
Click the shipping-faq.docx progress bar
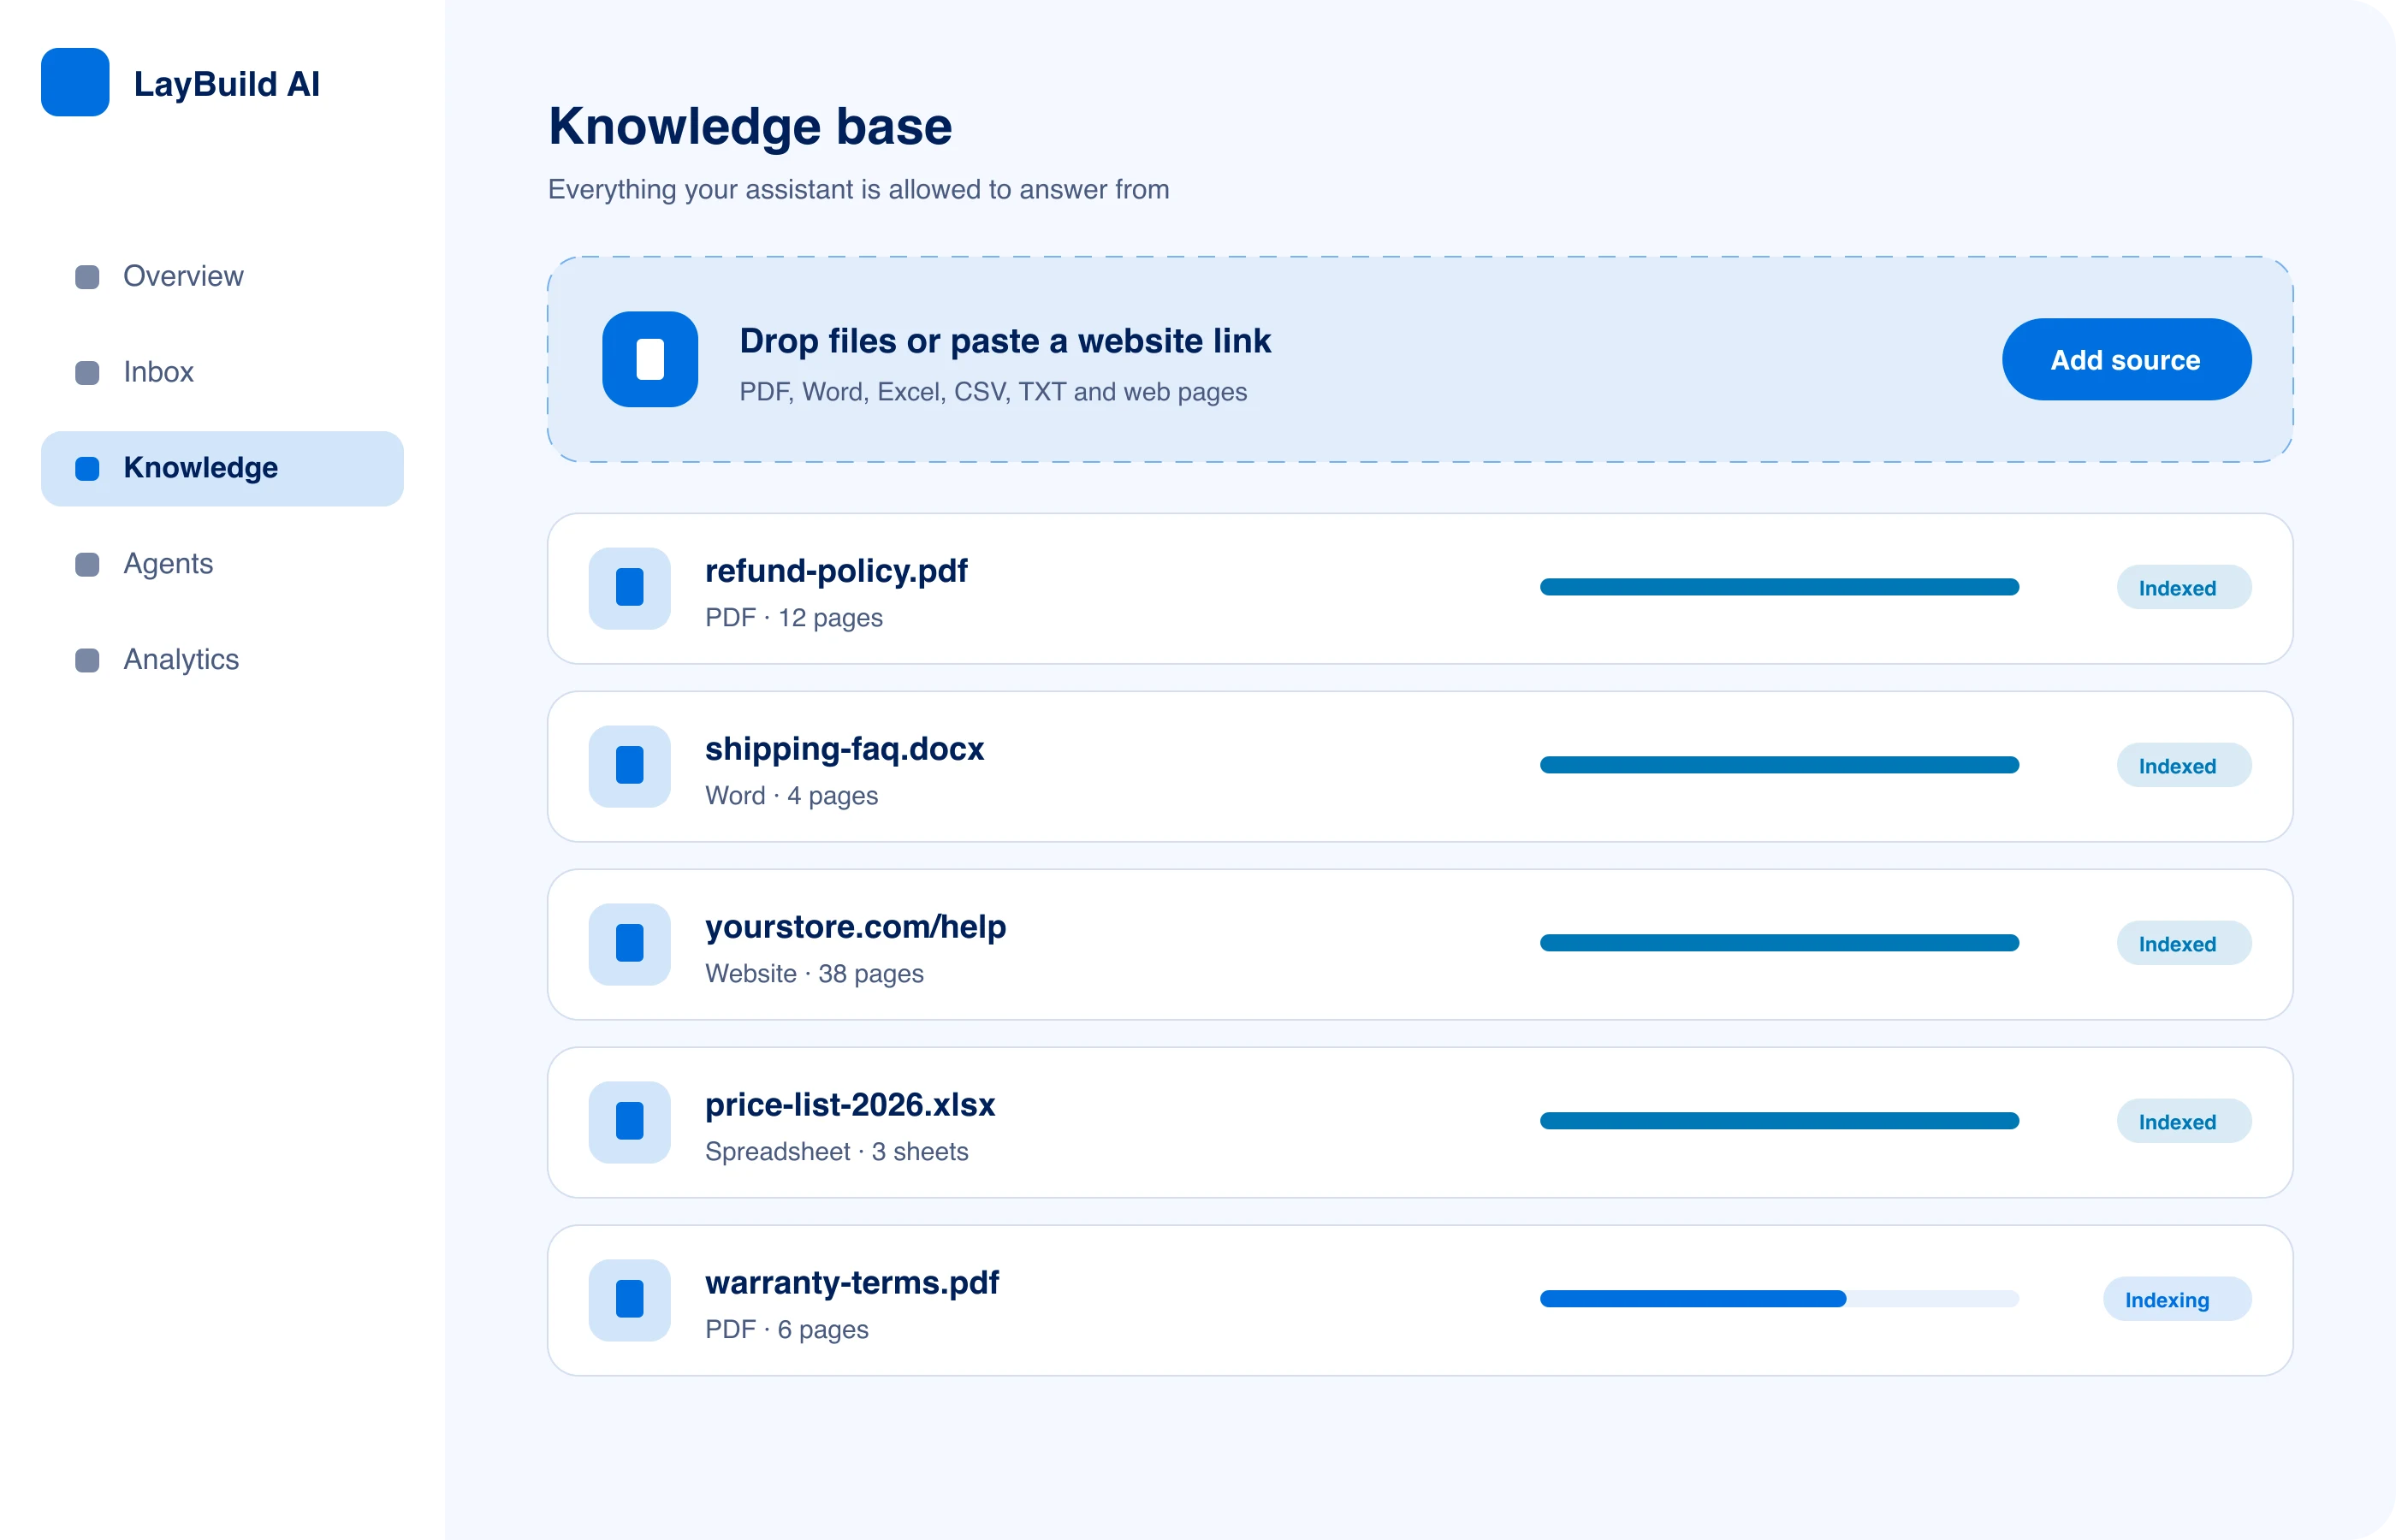[x=1779, y=765]
